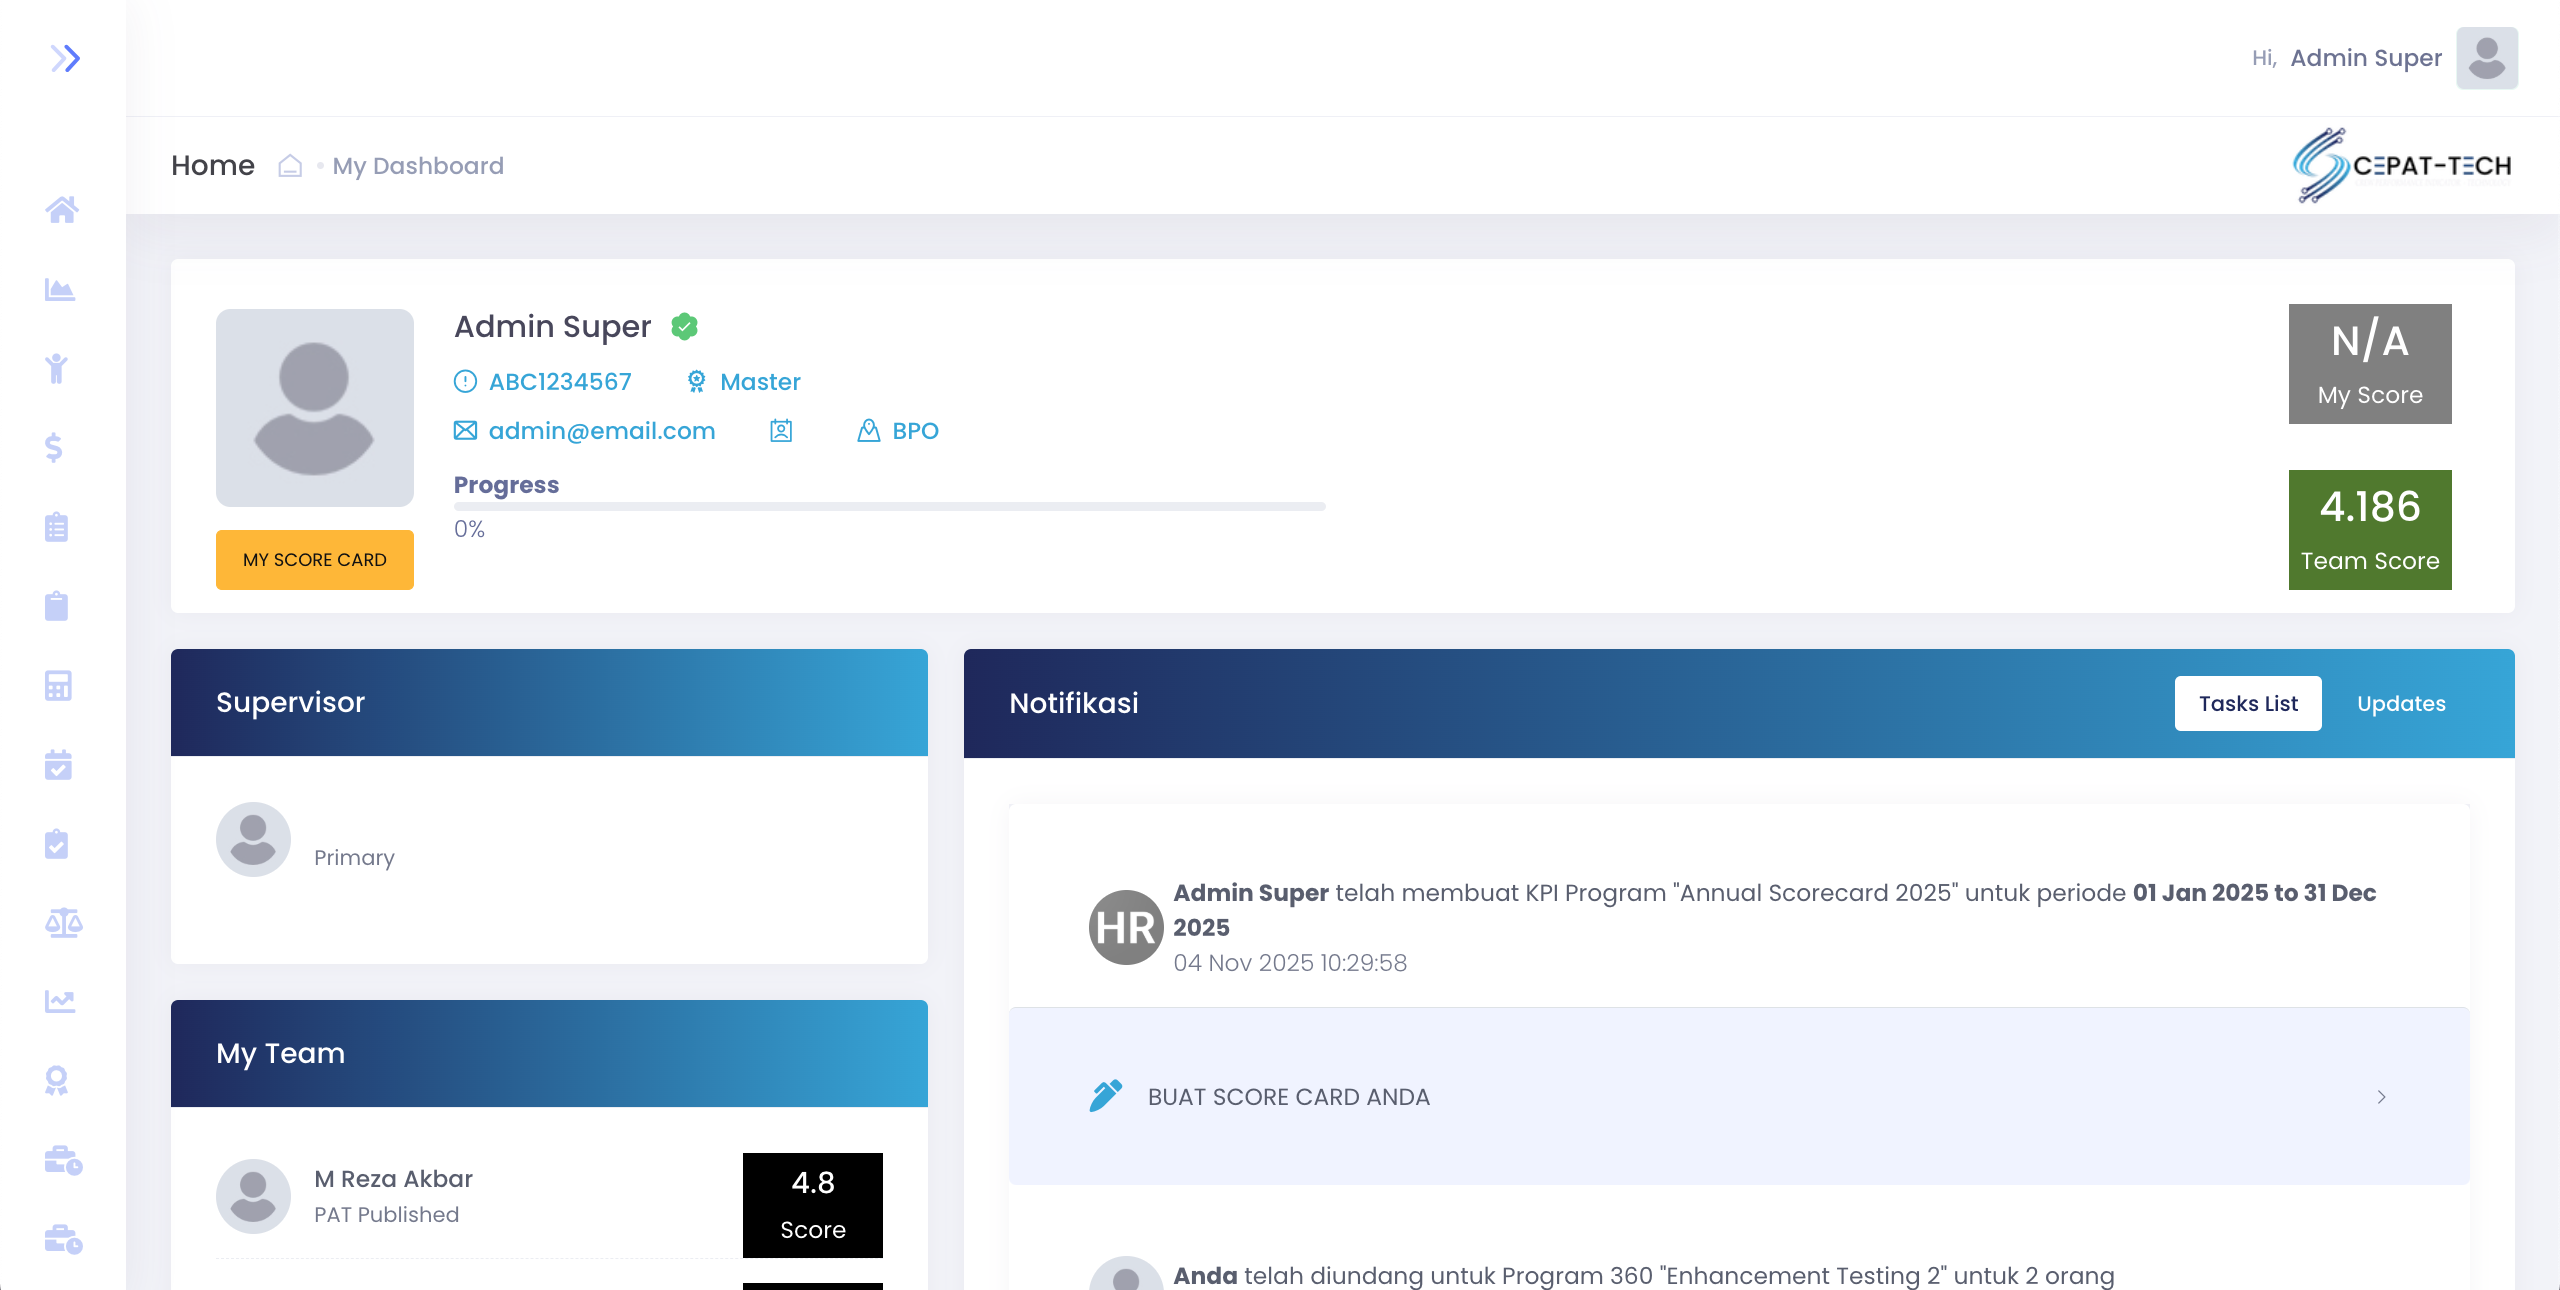
Task: Open the balance scale sidebar icon
Action: coord(63,922)
